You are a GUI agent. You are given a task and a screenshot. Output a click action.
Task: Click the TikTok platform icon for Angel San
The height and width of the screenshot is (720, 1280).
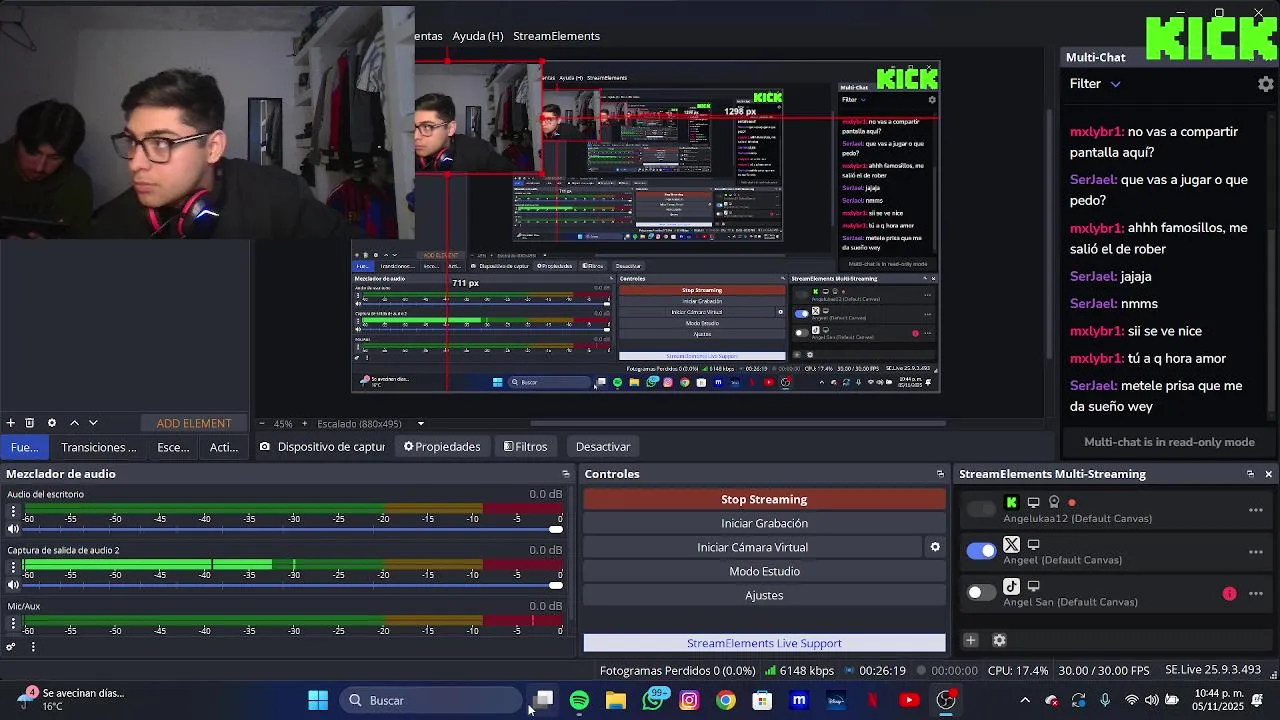[1012, 587]
